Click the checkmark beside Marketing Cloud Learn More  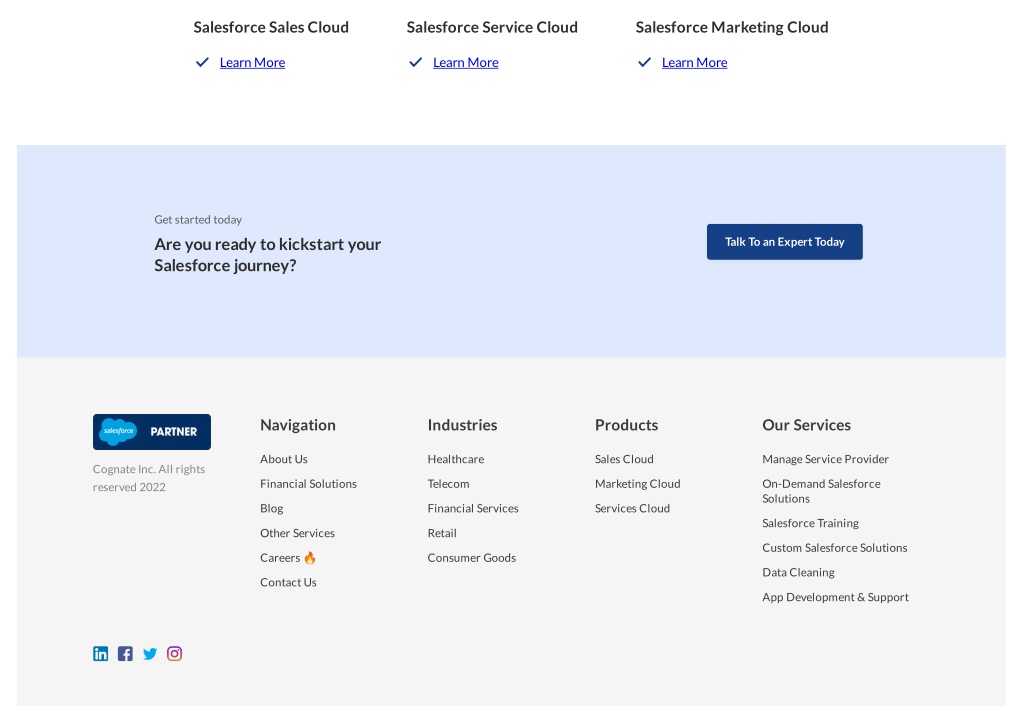coord(645,62)
